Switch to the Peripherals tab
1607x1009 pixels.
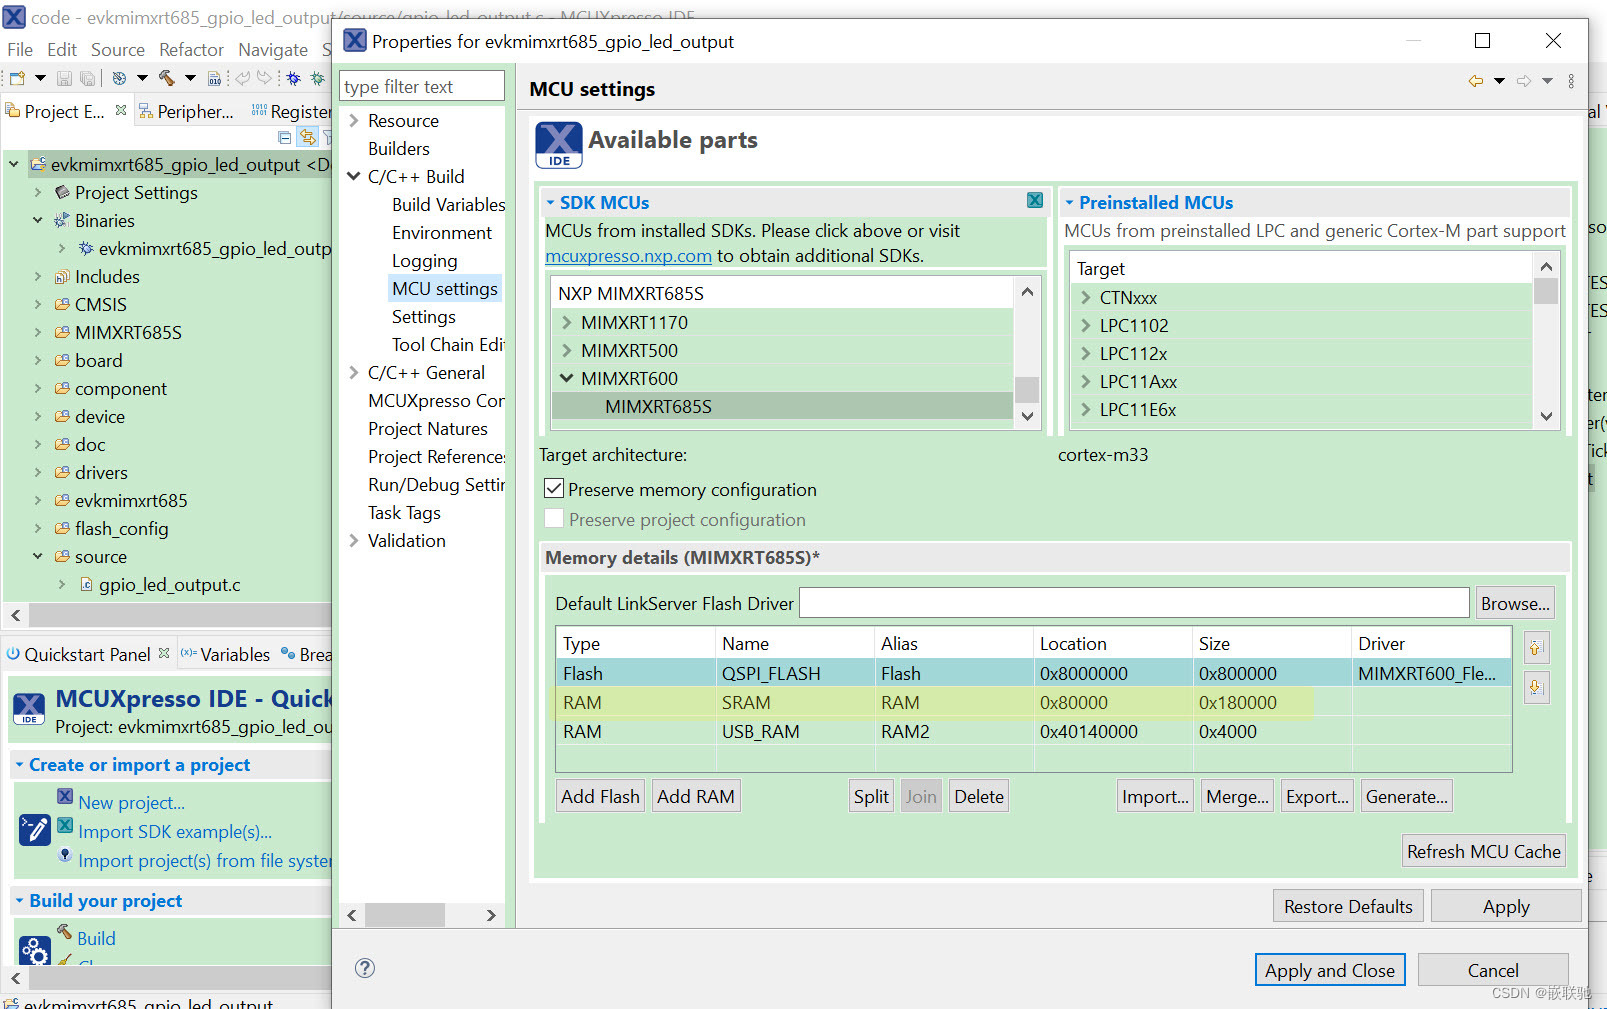pyautogui.click(x=186, y=111)
